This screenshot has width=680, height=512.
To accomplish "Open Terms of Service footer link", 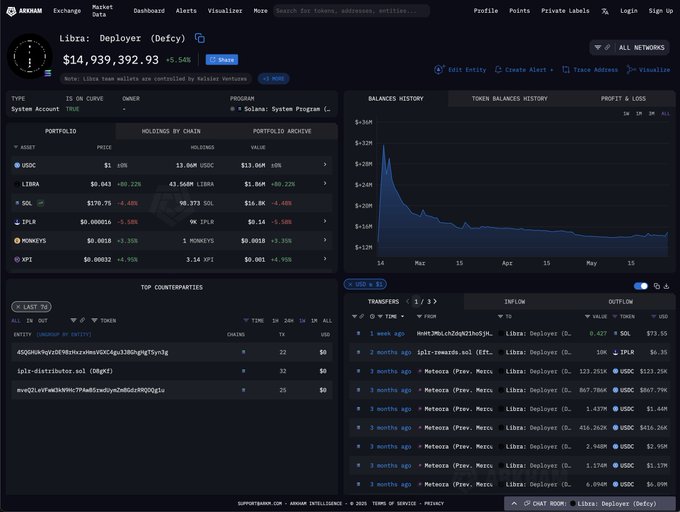I will [392, 503].
